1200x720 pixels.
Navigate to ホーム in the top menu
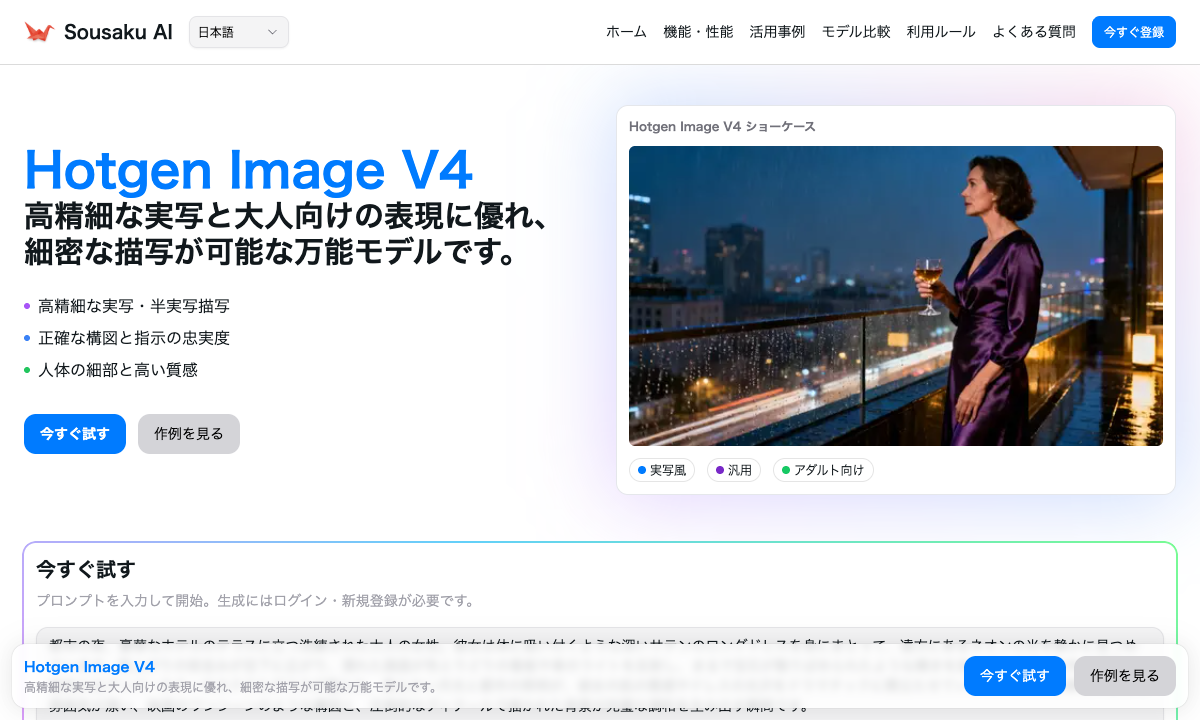click(625, 31)
